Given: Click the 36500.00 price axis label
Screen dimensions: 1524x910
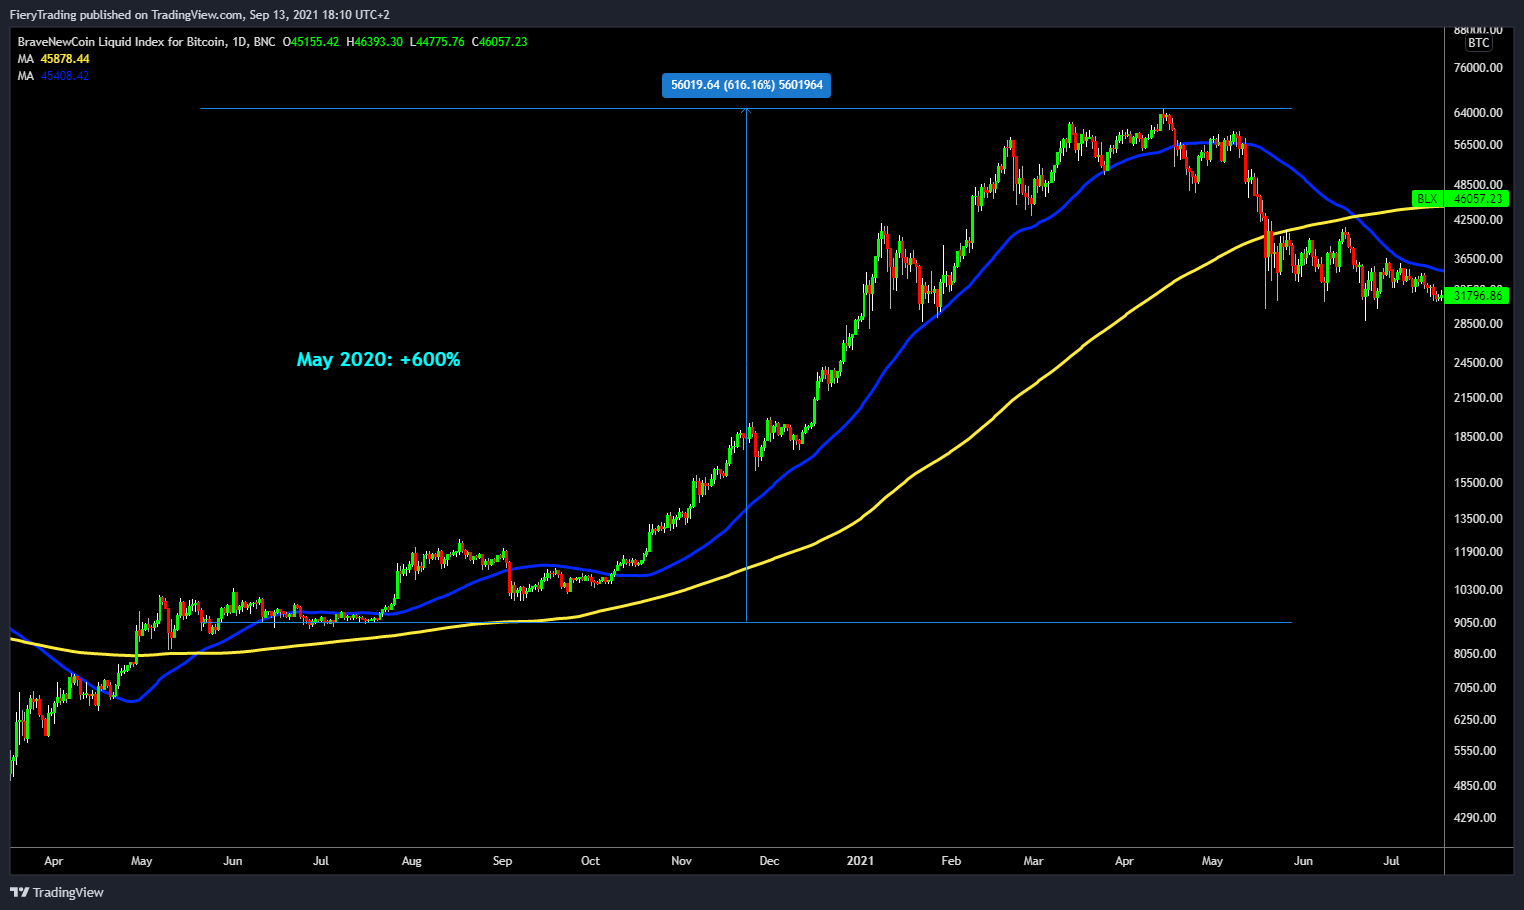Looking at the screenshot, I should 1478,259.
